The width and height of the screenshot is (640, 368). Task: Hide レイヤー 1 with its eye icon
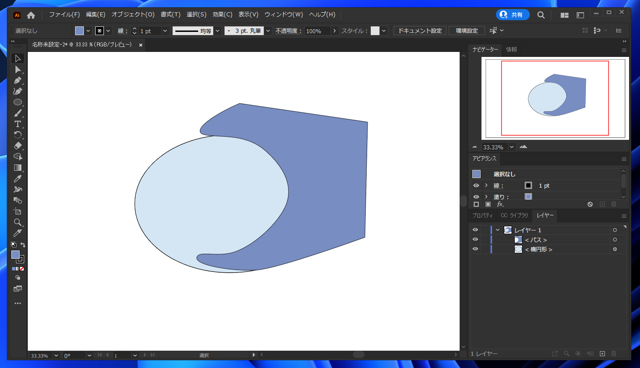pyautogui.click(x=475, y=230)
